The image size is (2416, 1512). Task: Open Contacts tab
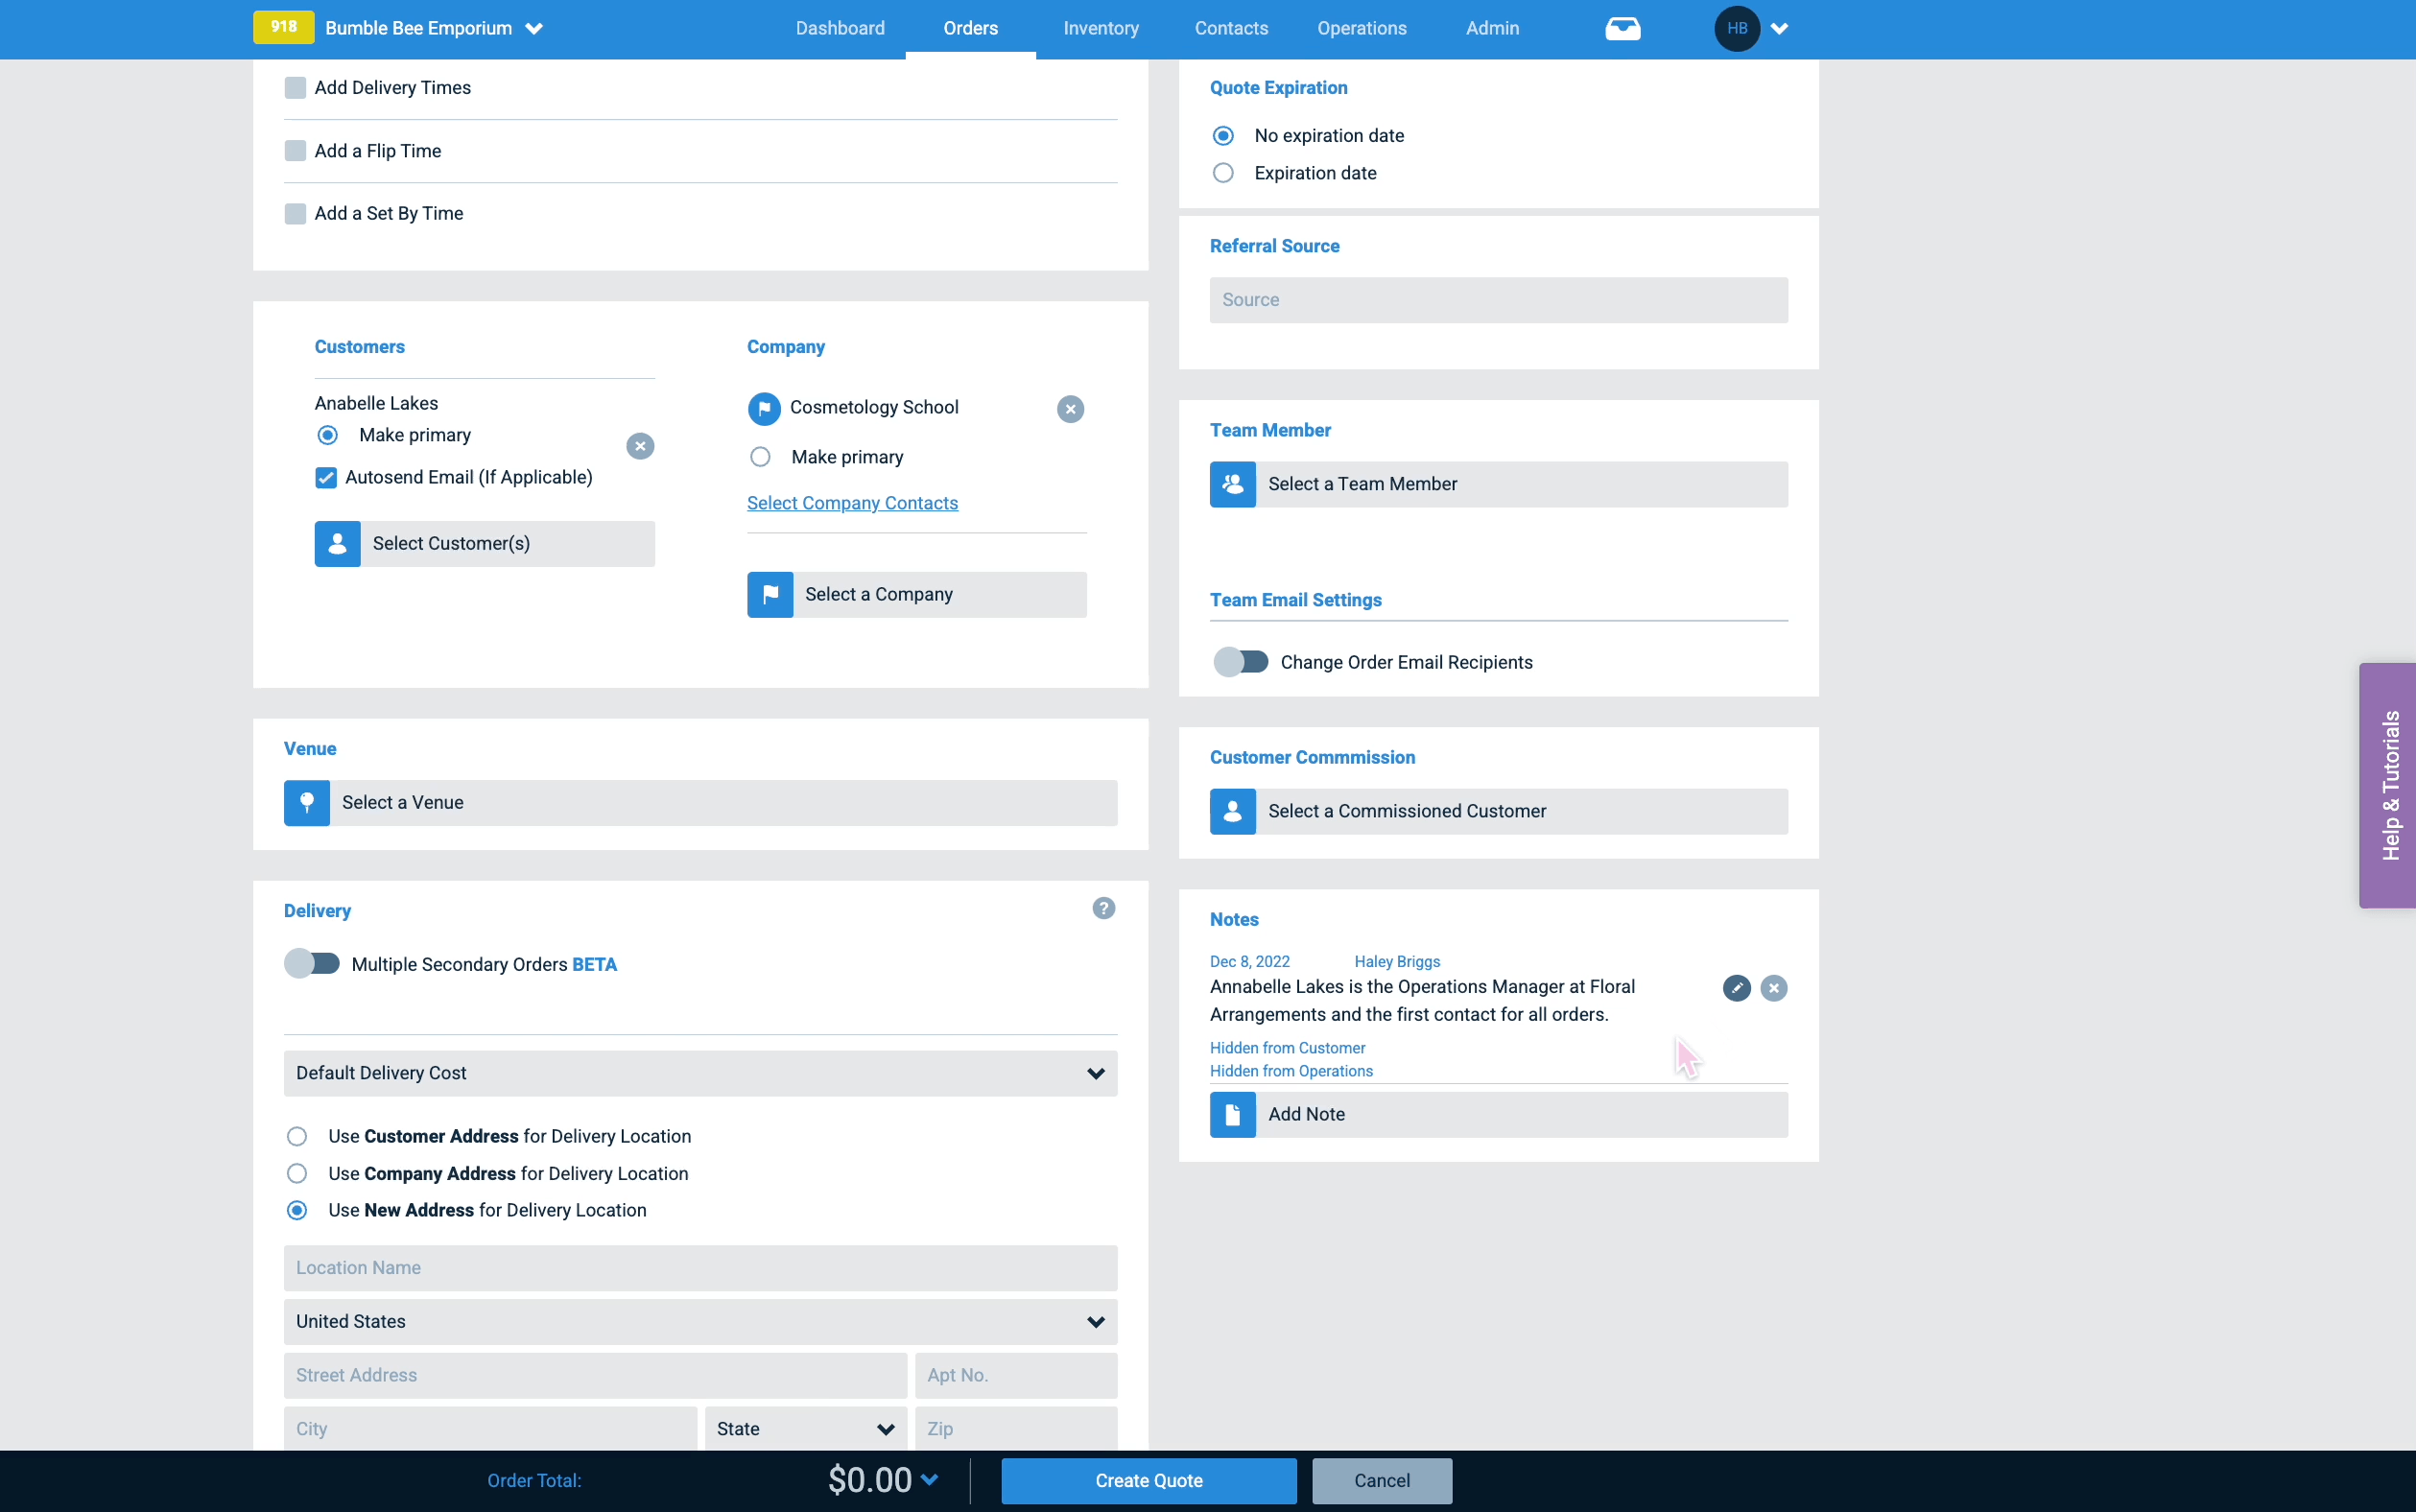[1231, 28]
